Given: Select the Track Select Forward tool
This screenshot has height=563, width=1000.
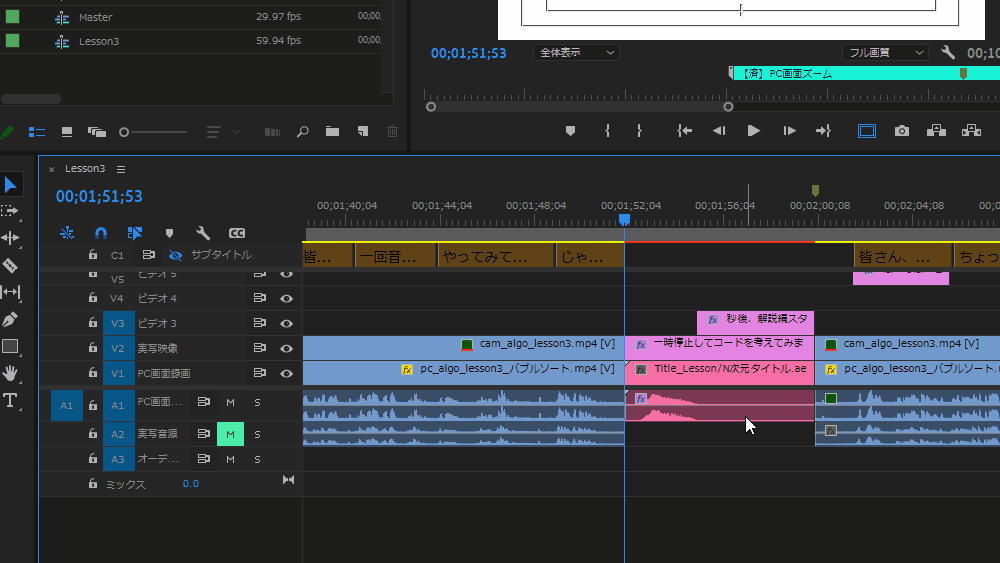Looking at the screenshot, I should point(10,211).
